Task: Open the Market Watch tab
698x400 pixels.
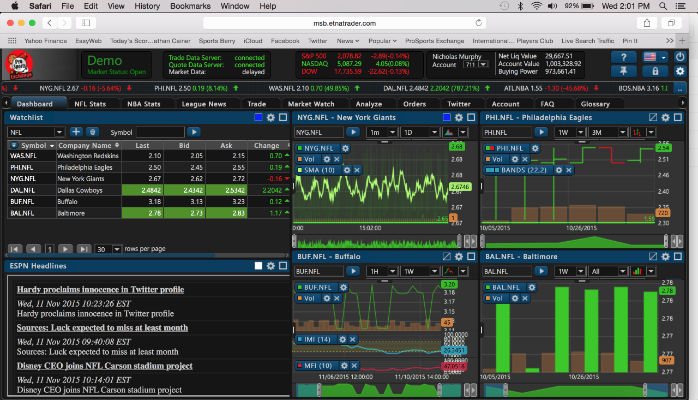Action: click(x=311, y=104)
